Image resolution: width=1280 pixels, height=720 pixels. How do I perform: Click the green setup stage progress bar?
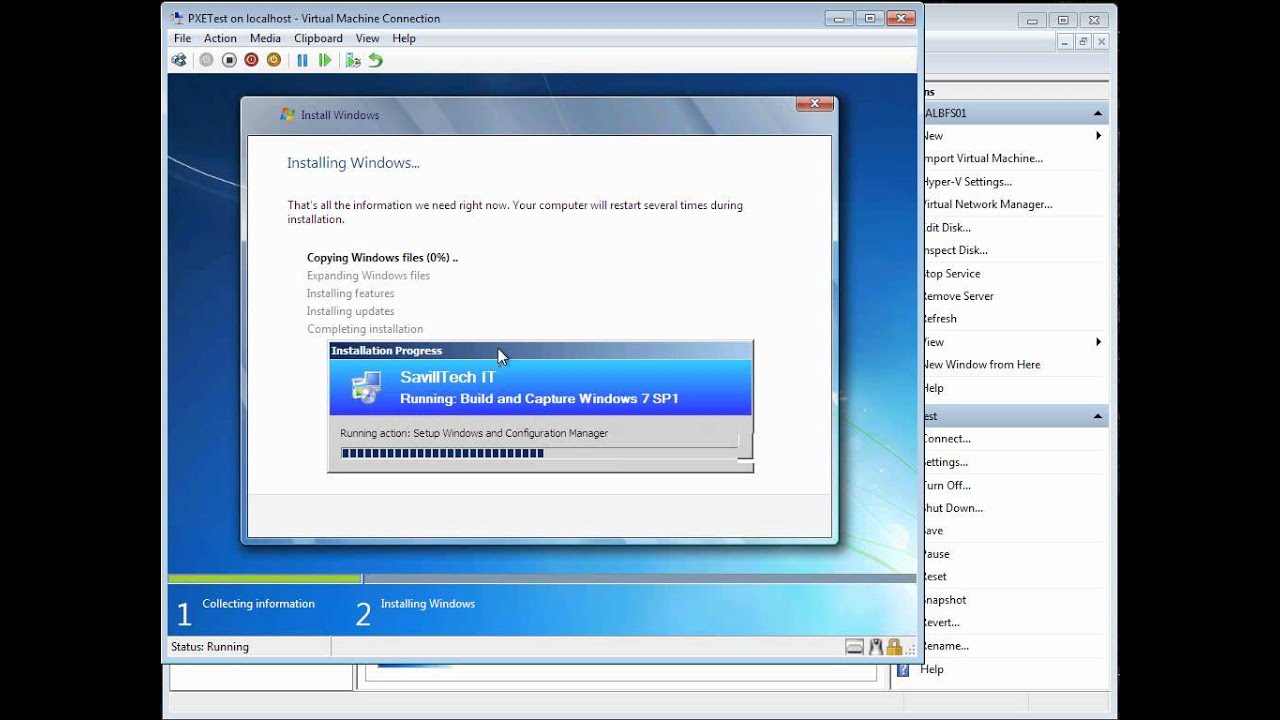coord(265,578)
